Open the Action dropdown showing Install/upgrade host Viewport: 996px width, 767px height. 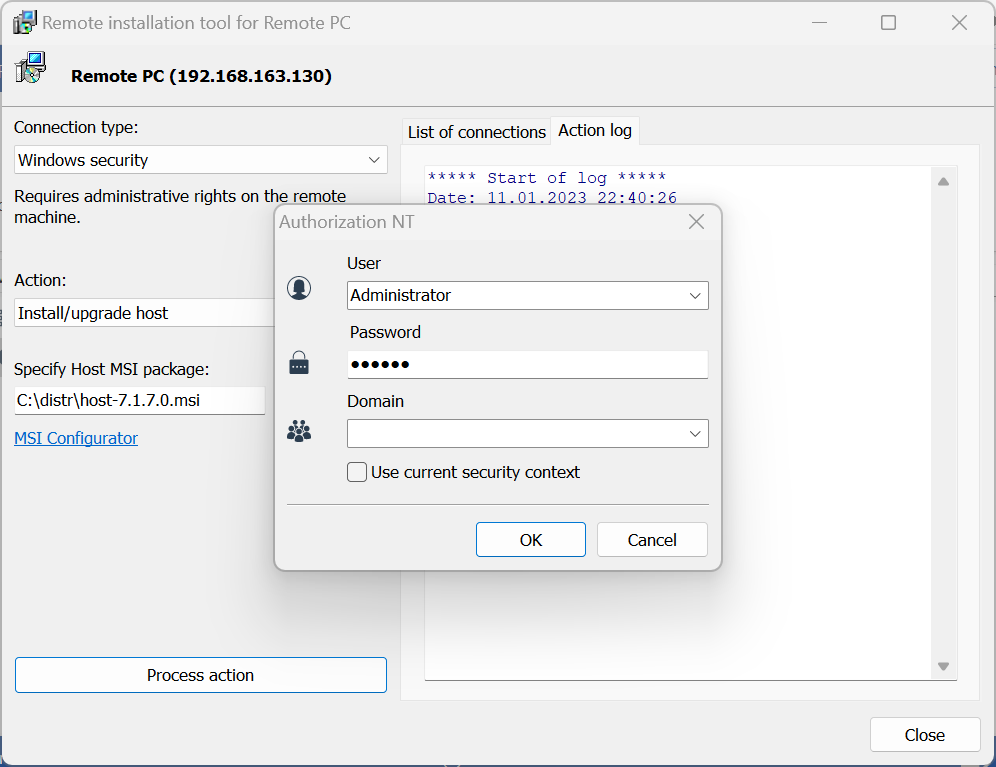click(145, 313)
